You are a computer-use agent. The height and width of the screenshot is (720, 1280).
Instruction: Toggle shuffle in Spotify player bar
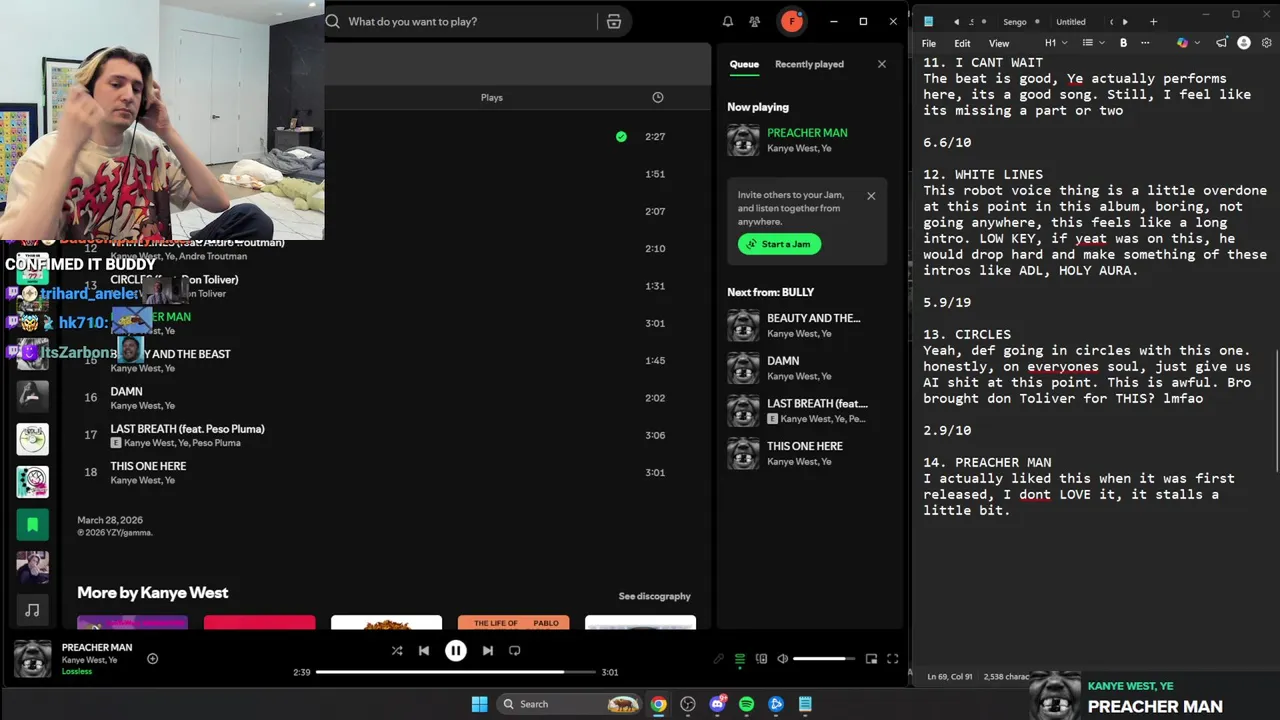click(x=397, y=650)
